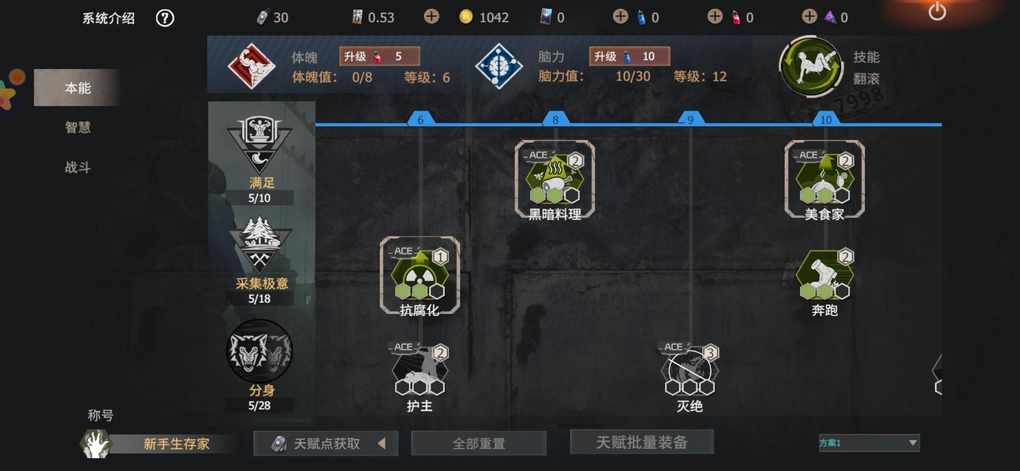
Task: Open the question mark help icon
Action: coord(165,18)
